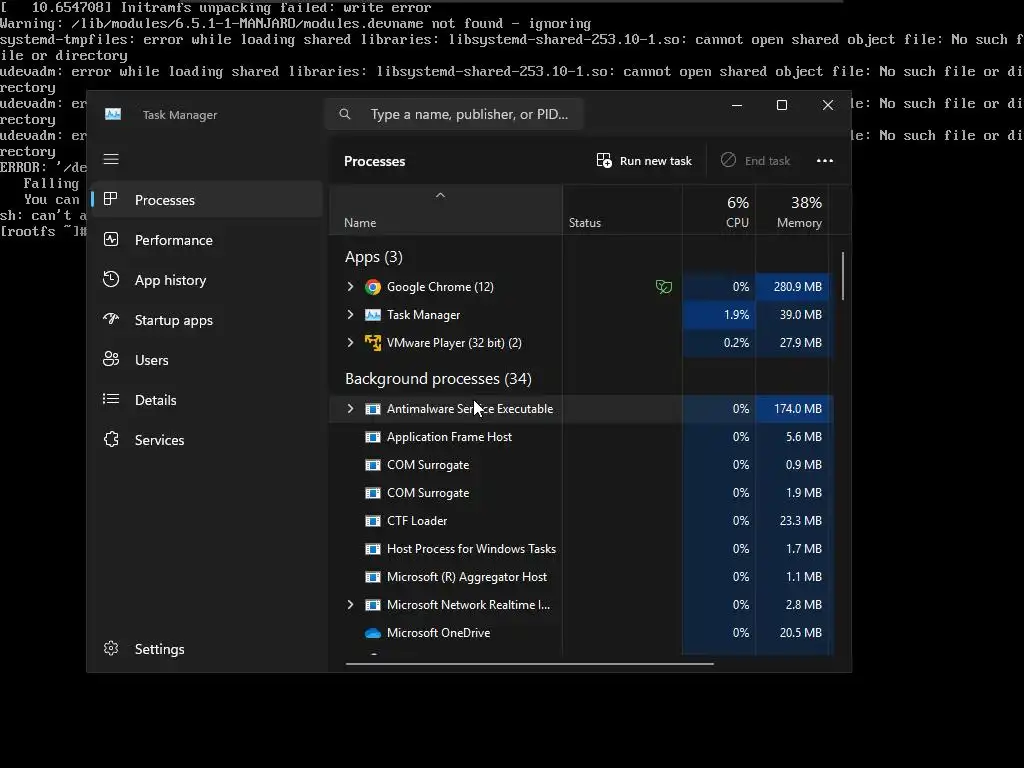Viewport: 1024px width, 768px height.
Task: Click the VMware Player process icon
Action: tap(373, 343)
